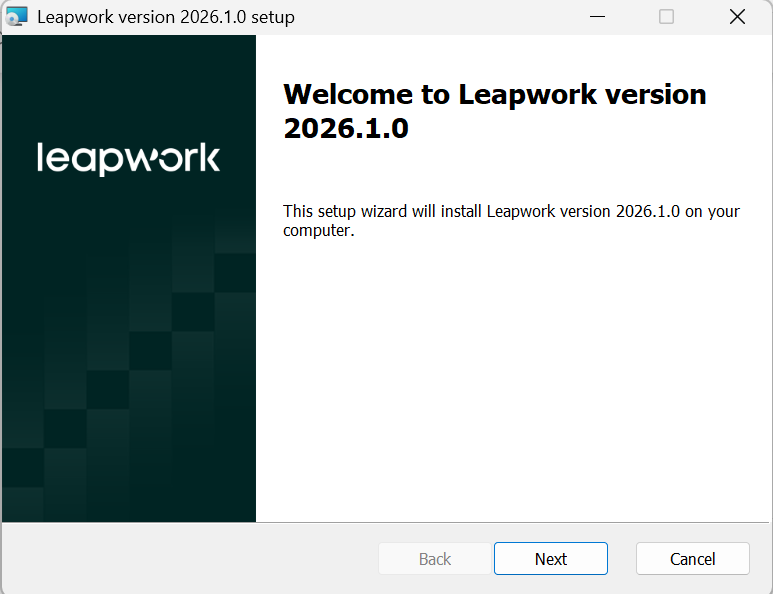Screen dimensions: 773x594
Task: Click the 'This setup wizard will install' description text
Action: pos(511,220)
